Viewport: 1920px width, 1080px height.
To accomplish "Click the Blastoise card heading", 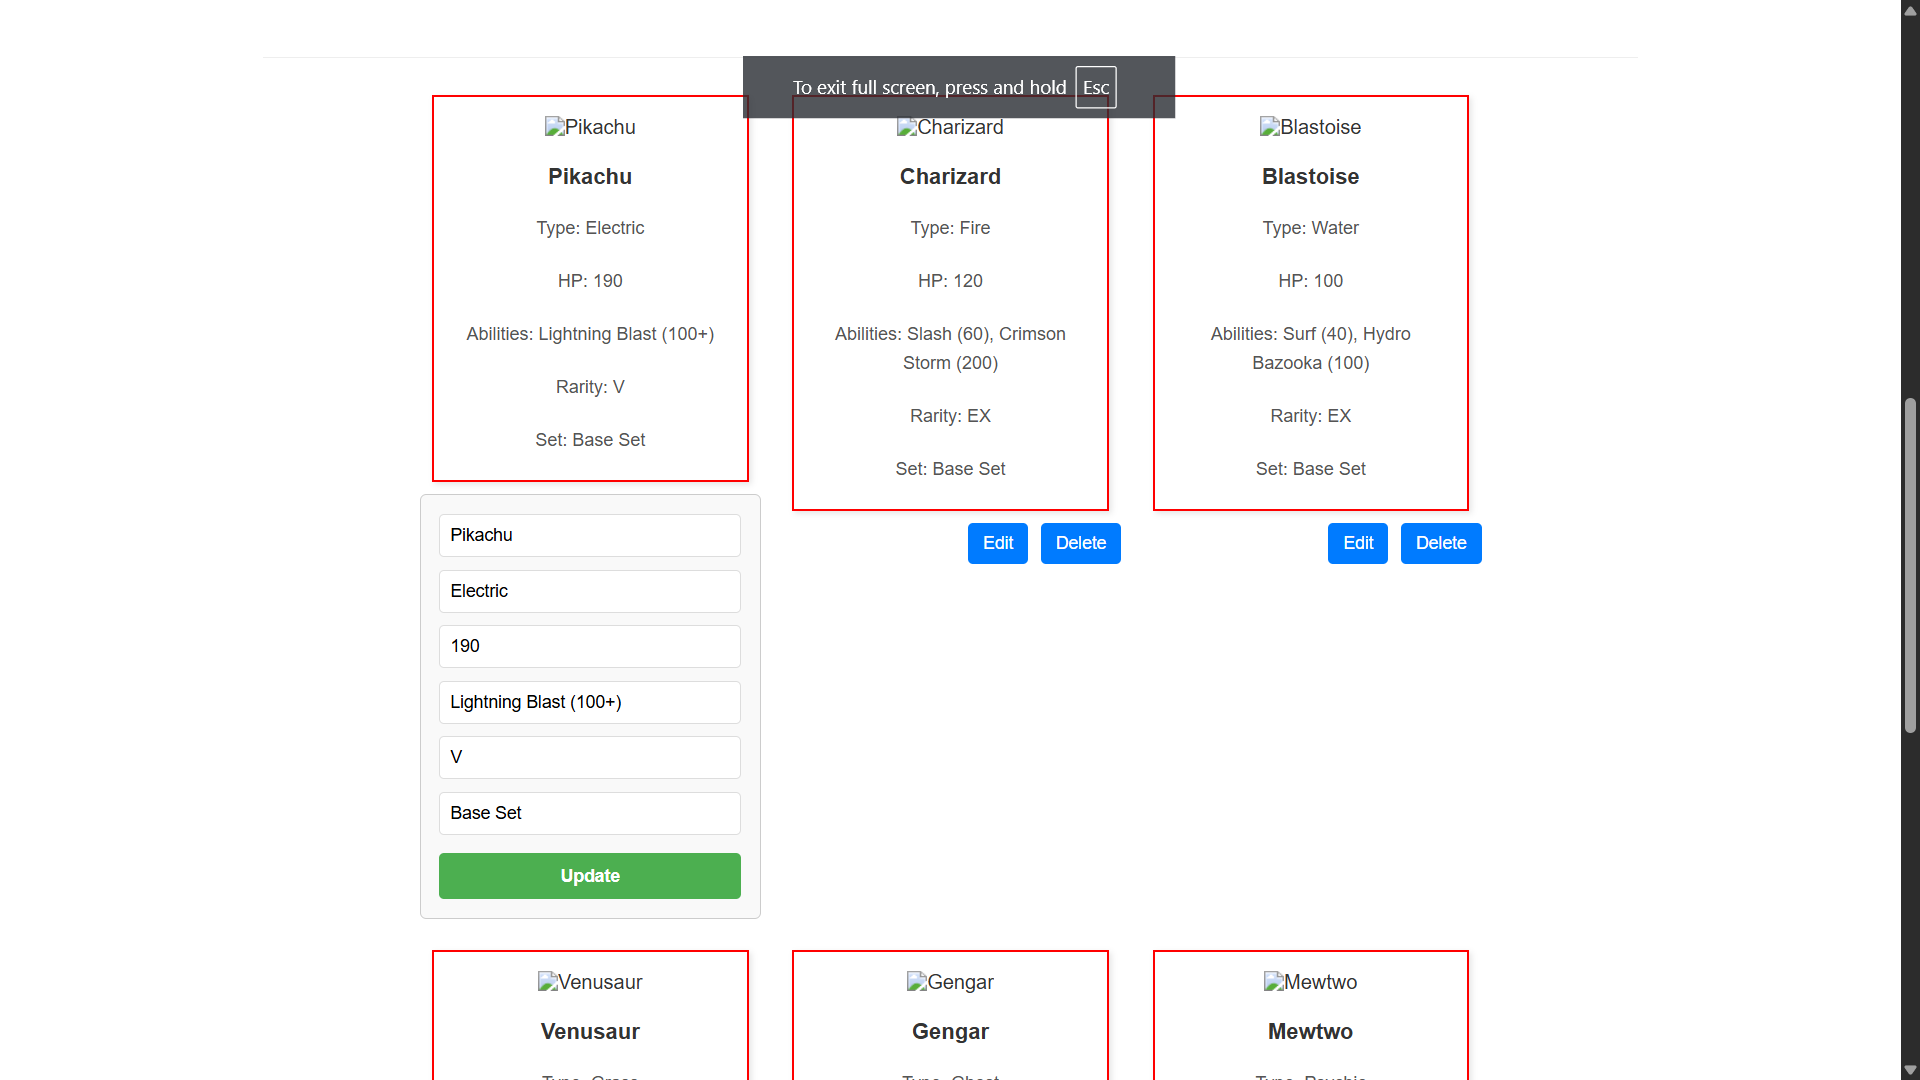I will coord(1310,177).
